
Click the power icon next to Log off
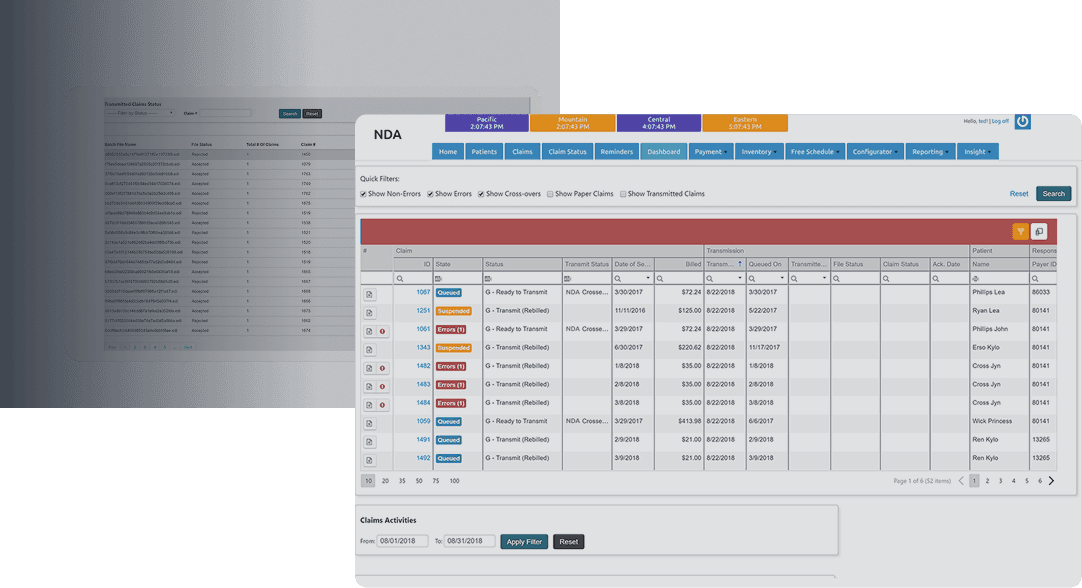point(1022,122)
